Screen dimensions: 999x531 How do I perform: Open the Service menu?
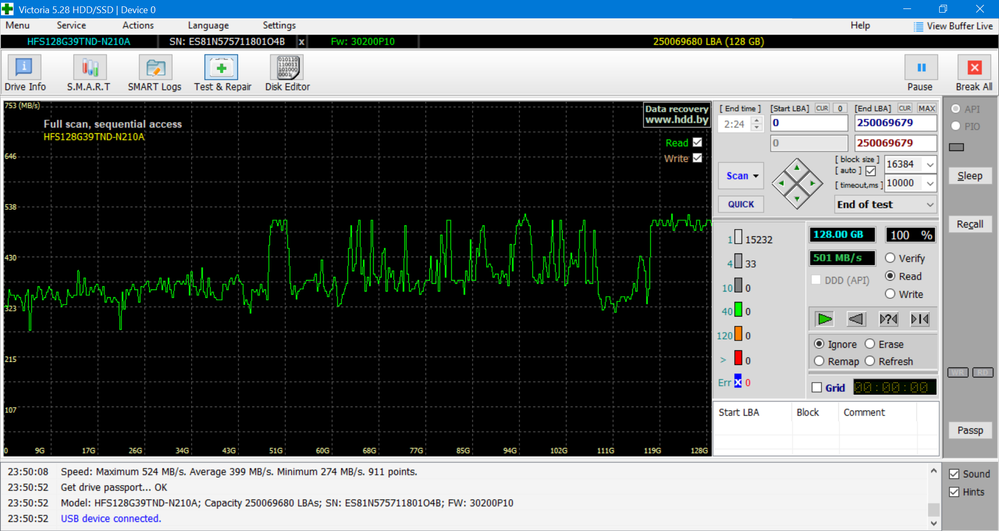tap(71, 25)
